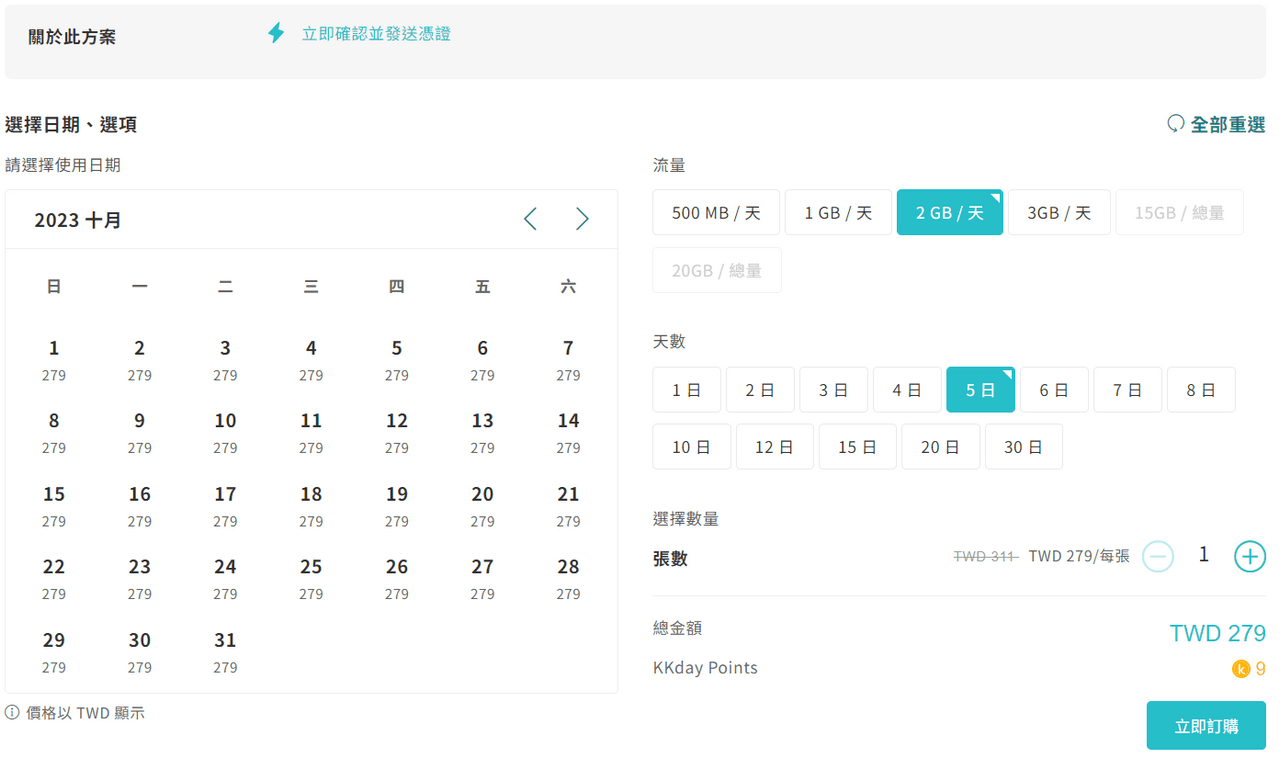Select the 1 GB / 天 data option
The image size is (1280, 758).
coord(838,213)
